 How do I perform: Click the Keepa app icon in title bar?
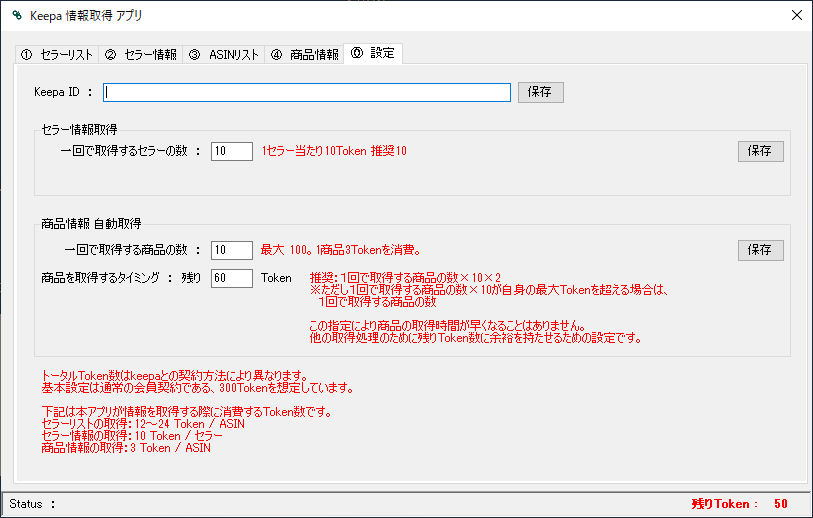coord(17,15)
